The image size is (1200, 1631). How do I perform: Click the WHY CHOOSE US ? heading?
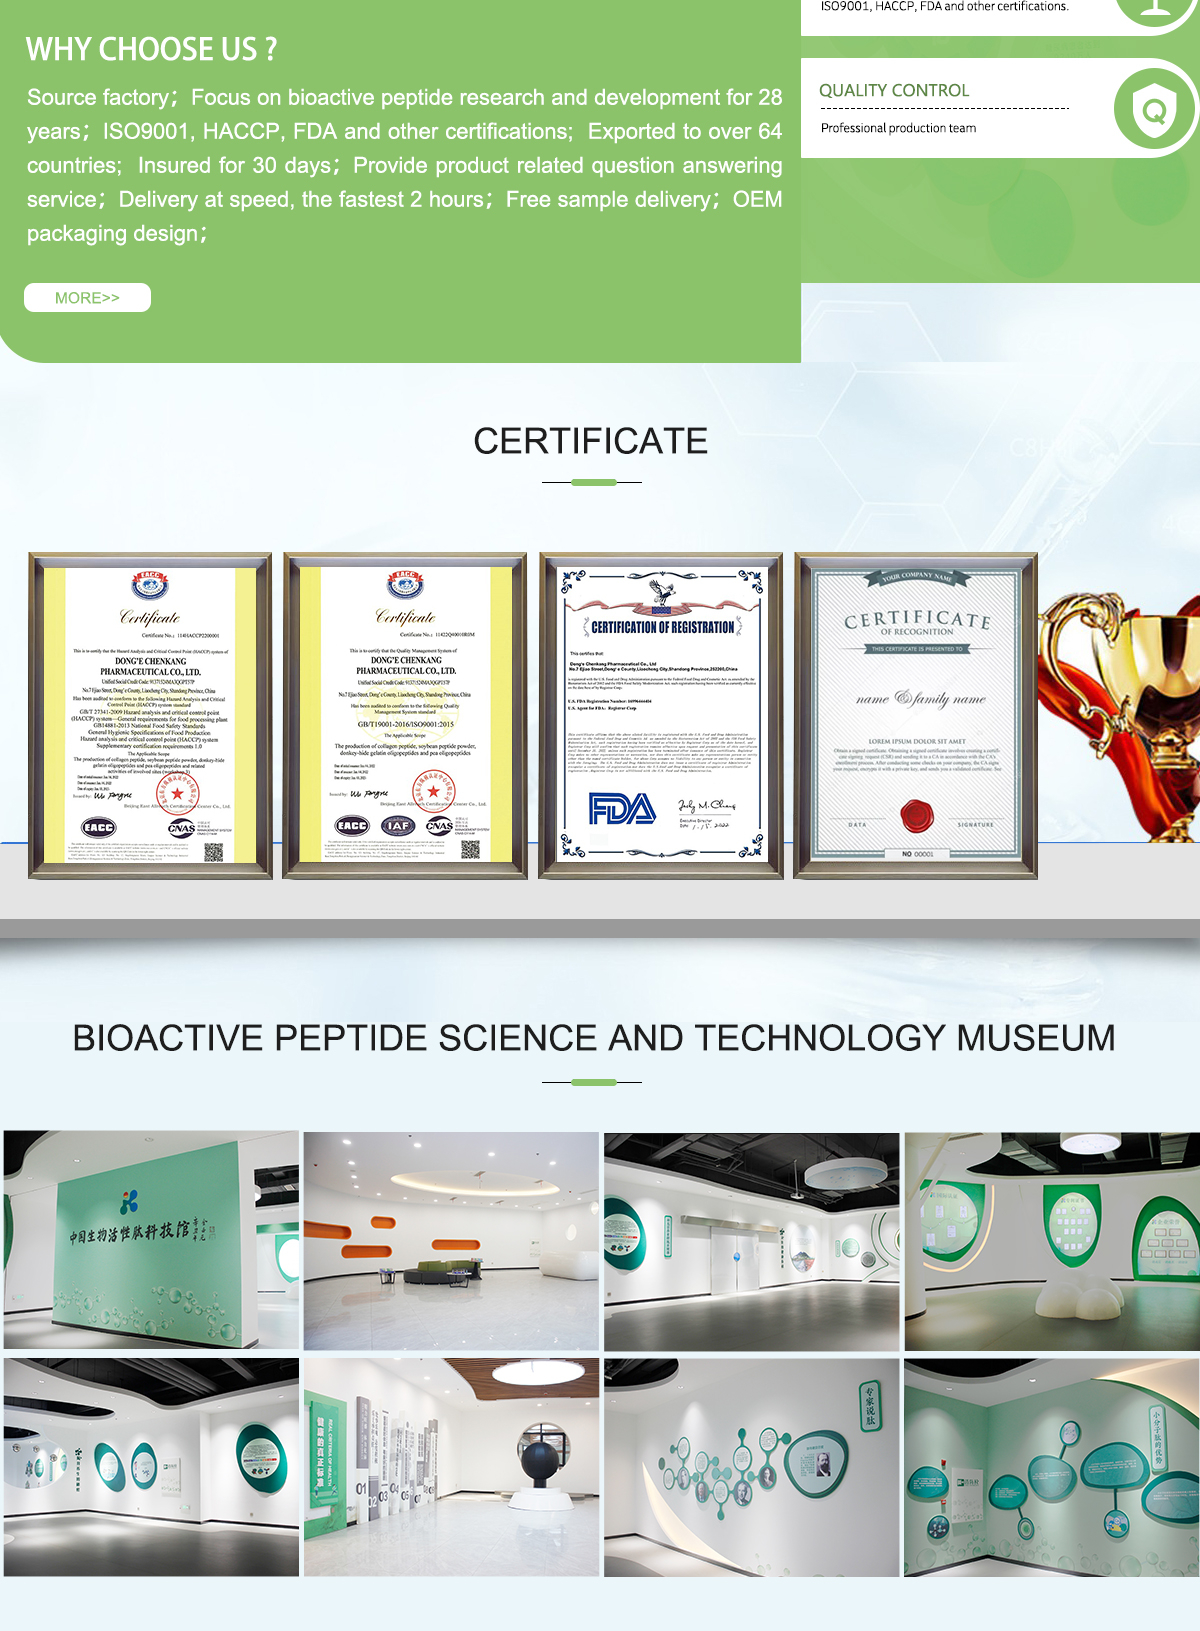pos(151,49)
